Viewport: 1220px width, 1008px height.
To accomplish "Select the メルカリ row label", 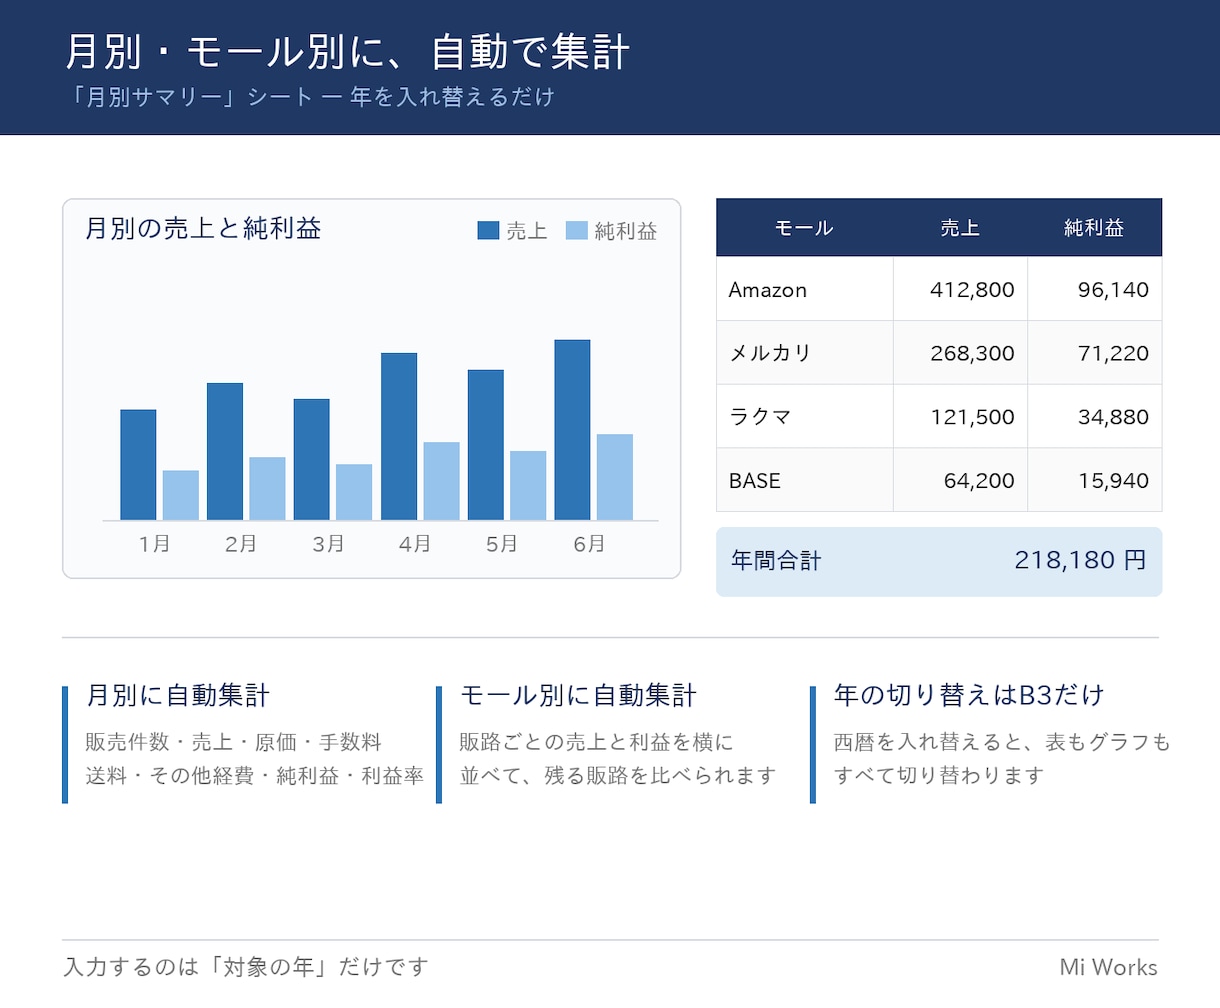I will [x=770, y=353].
